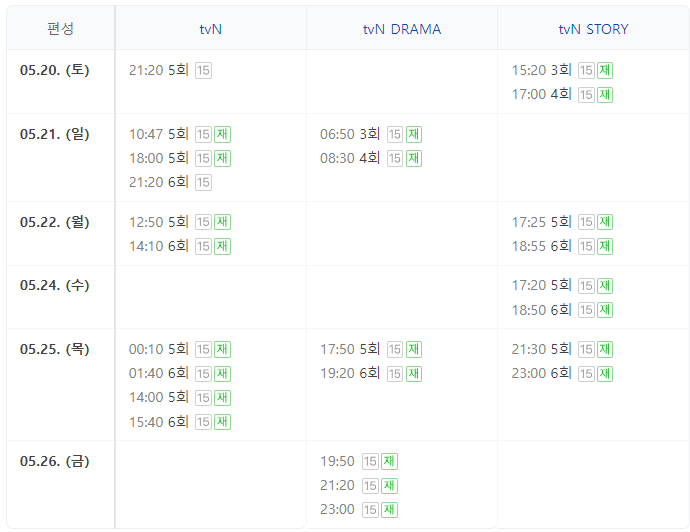Select the 17:00 4회 tvN STORY entry
Viewport: 690px width, 532px height.
pos(542,94)
